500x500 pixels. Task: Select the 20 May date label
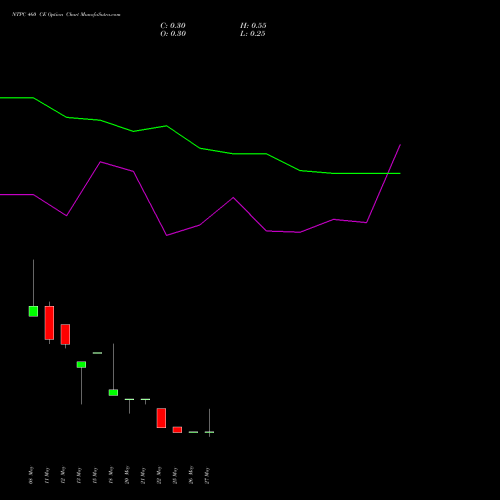point(127,475)
